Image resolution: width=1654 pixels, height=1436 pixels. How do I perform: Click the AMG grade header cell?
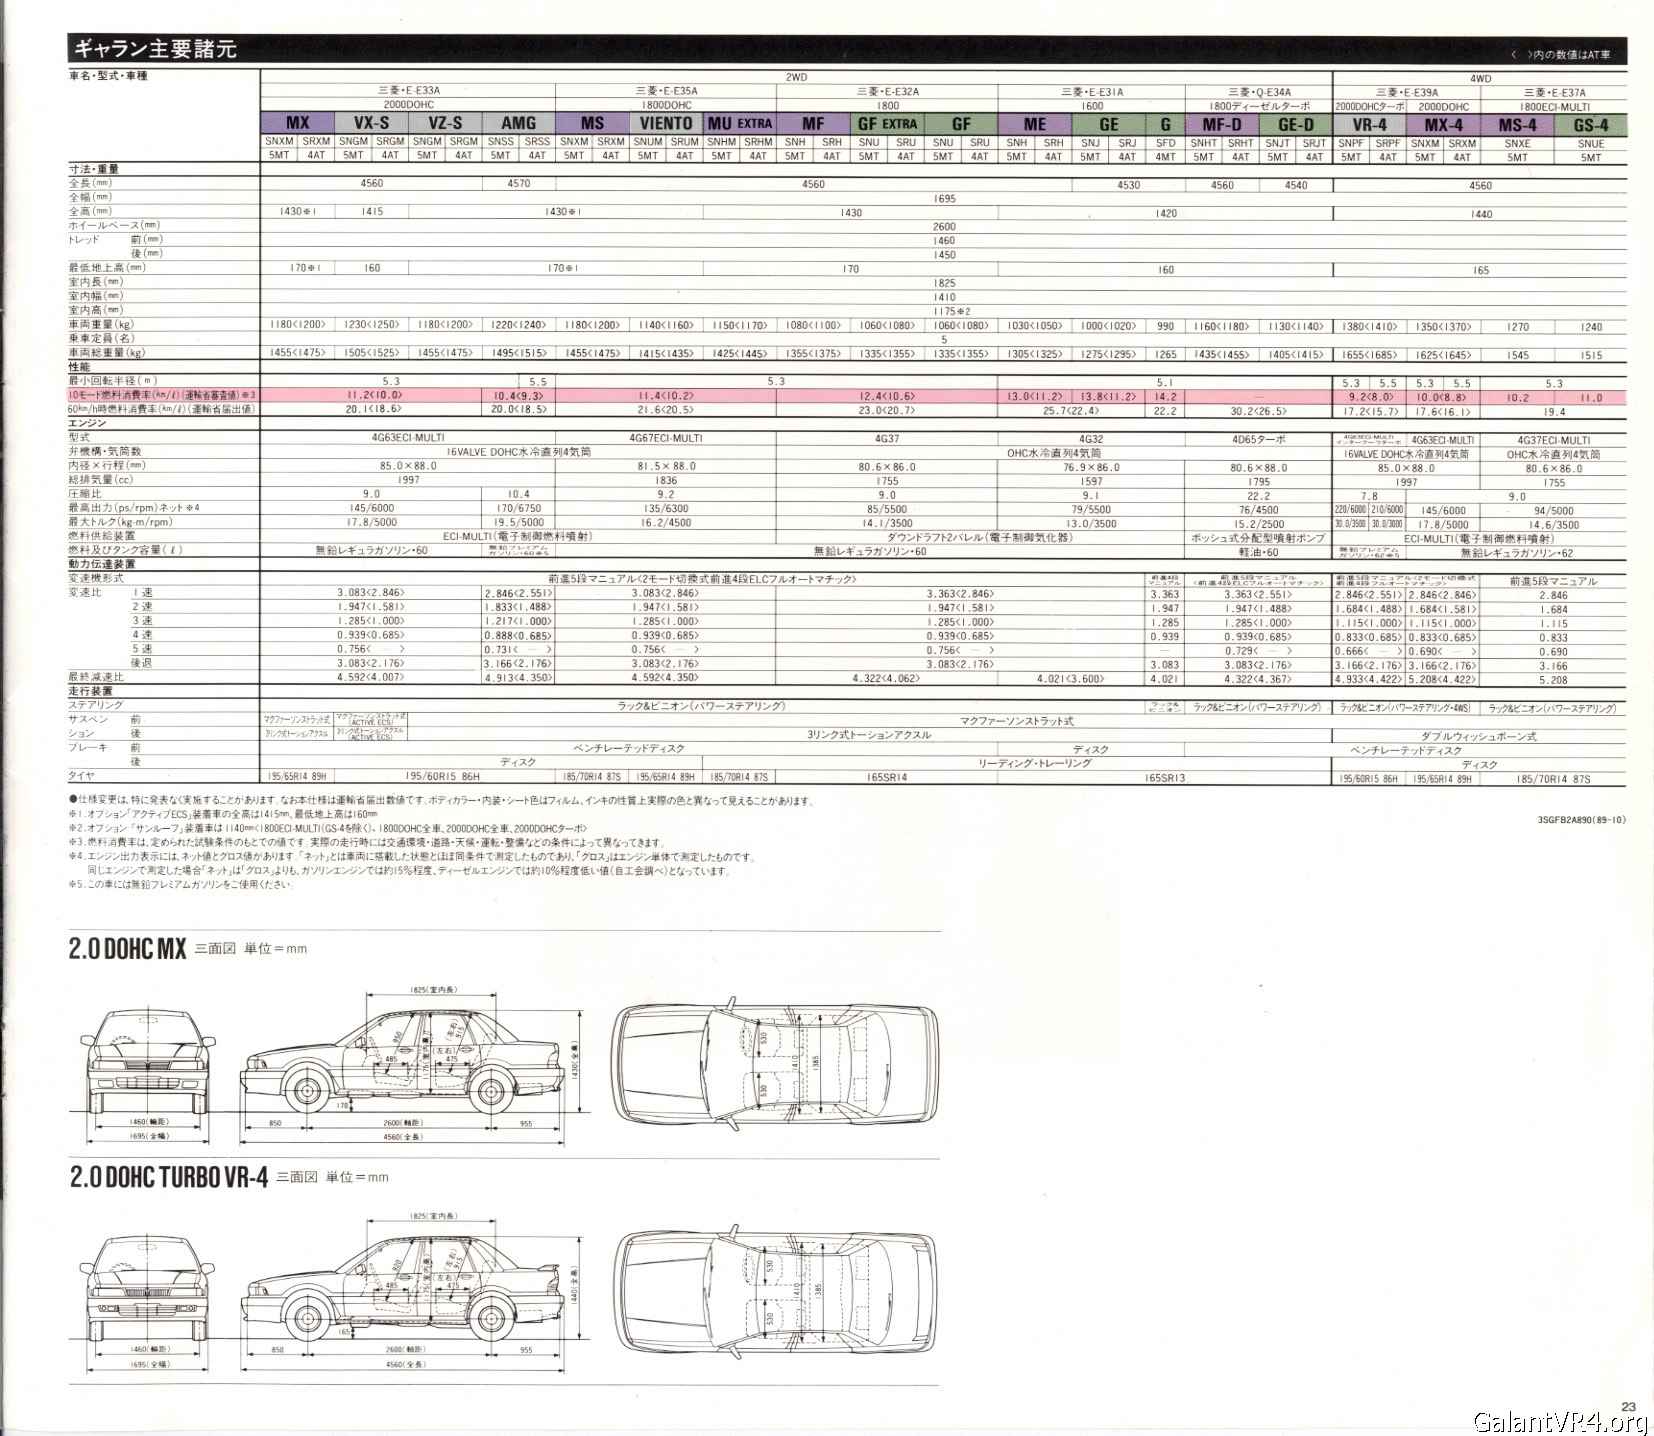518,124
